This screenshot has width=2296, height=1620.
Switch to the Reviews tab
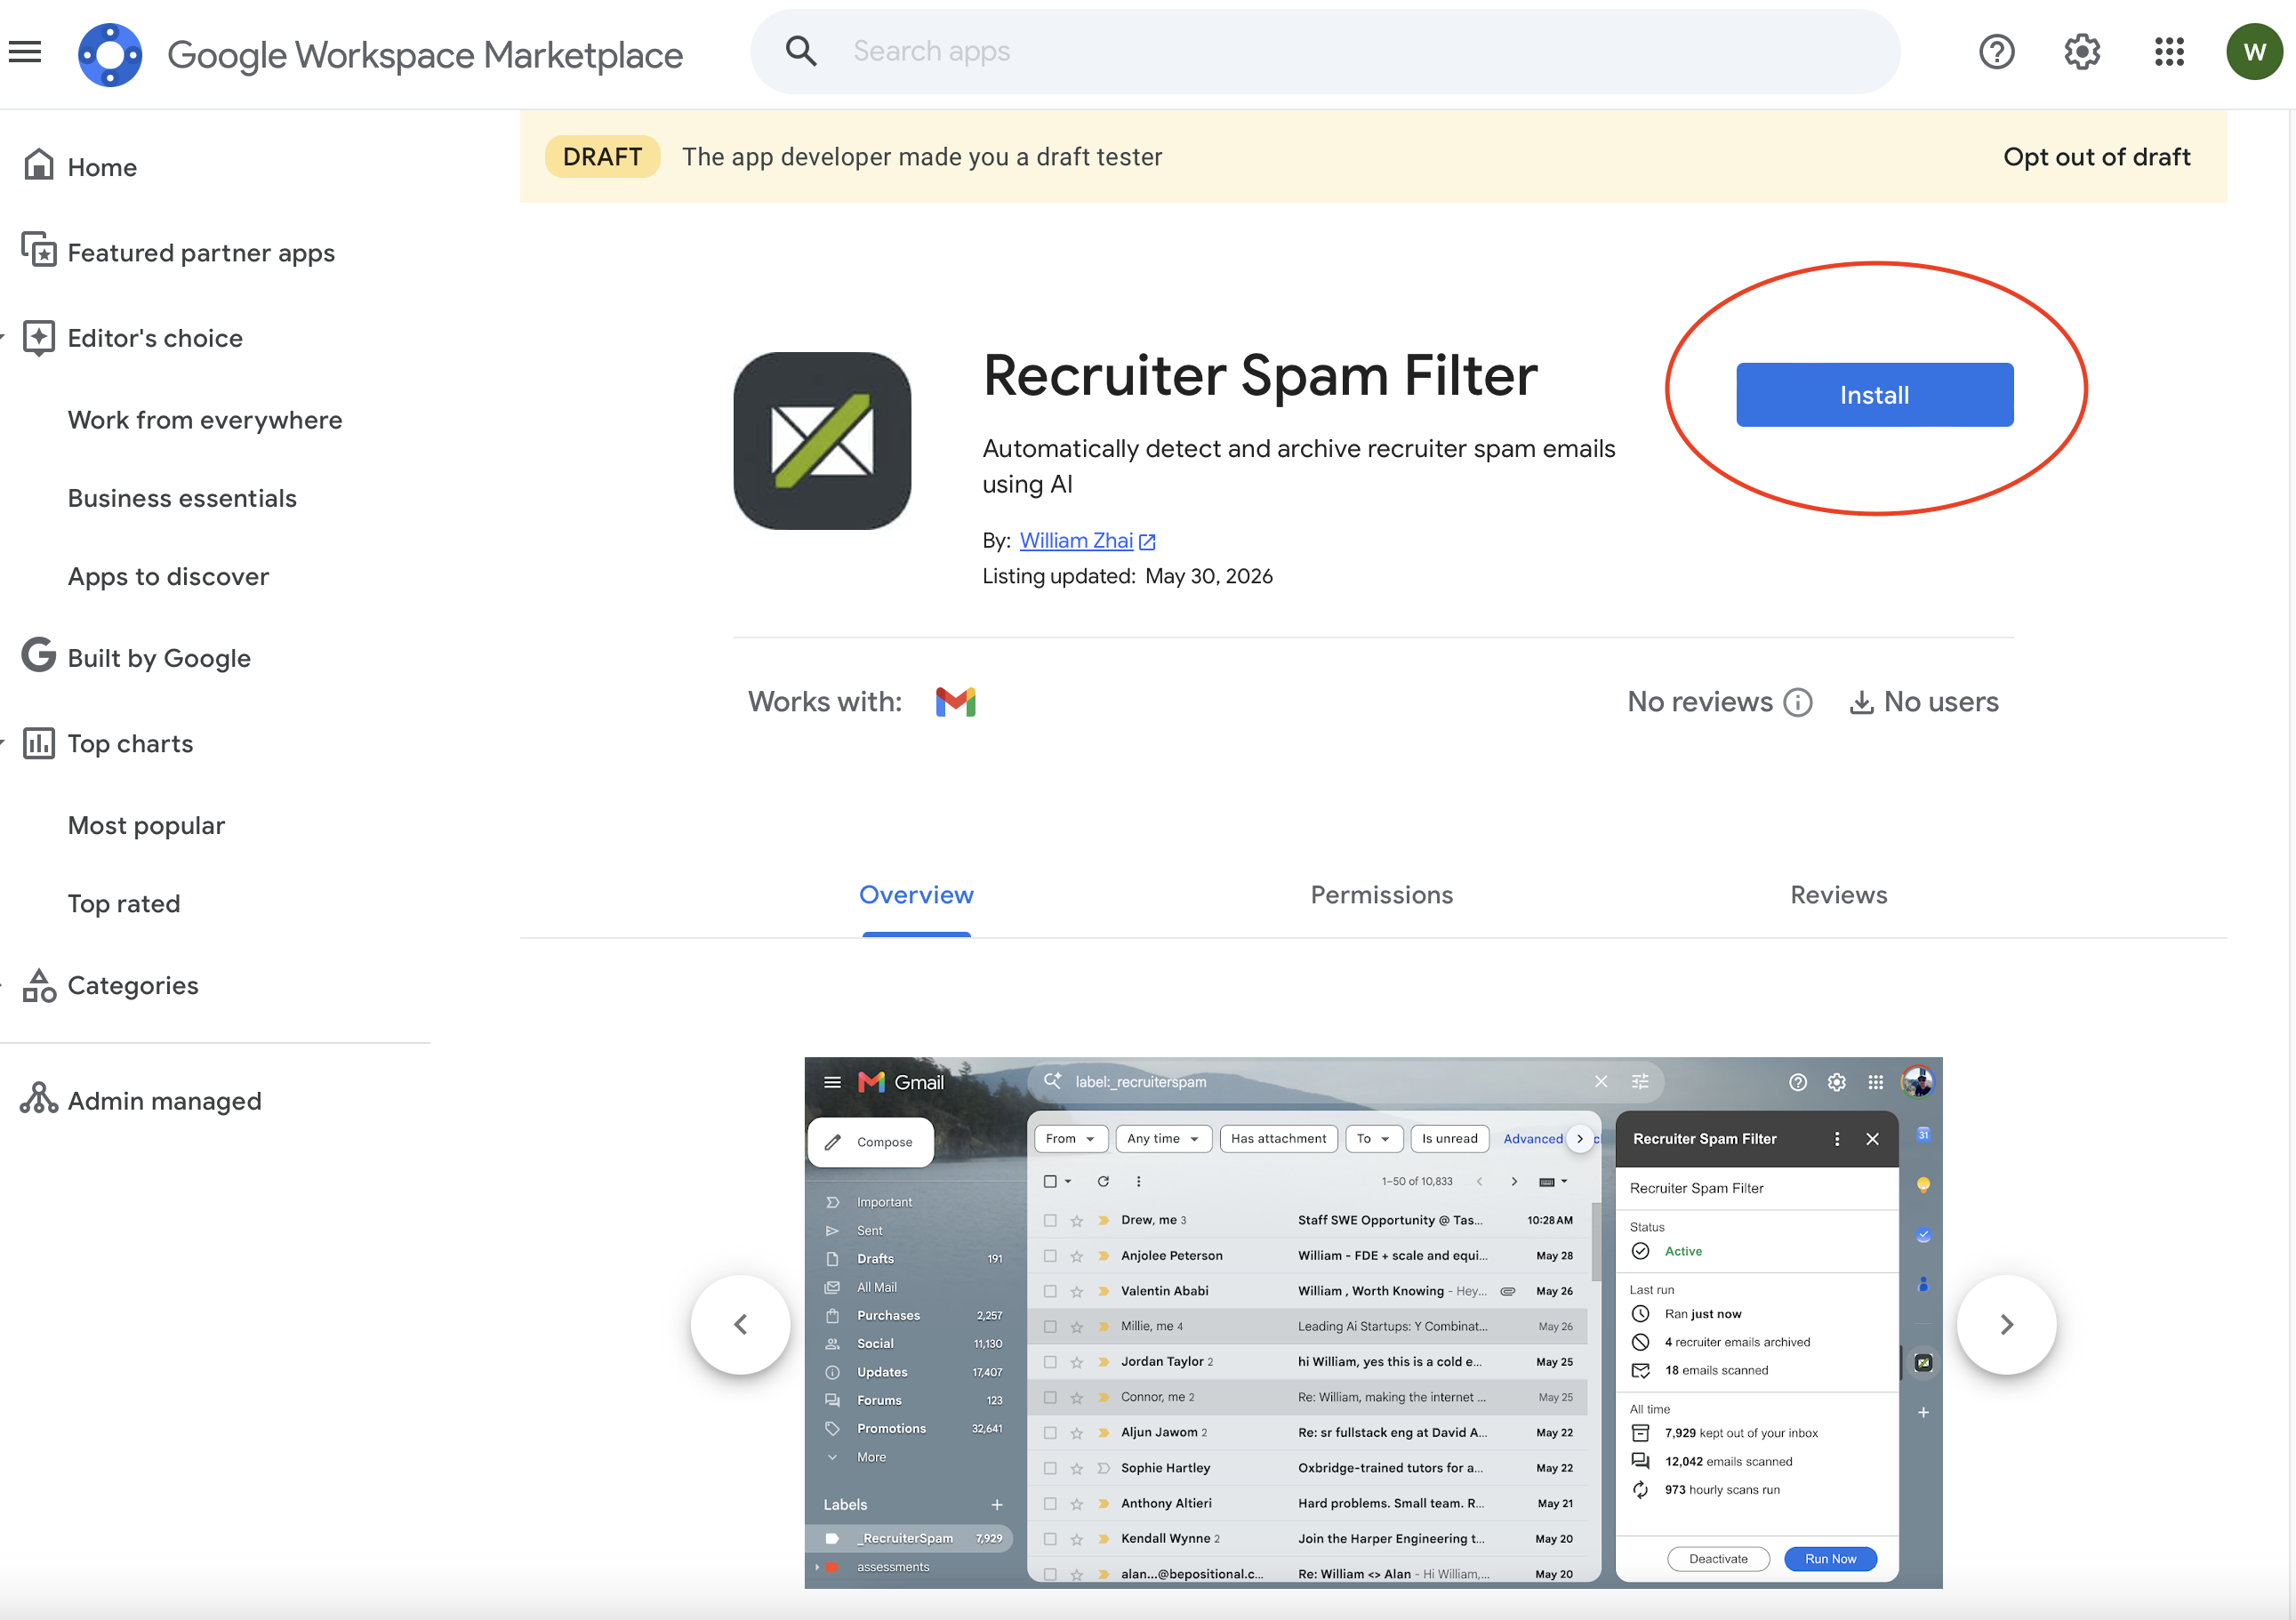click(1838, 895)
